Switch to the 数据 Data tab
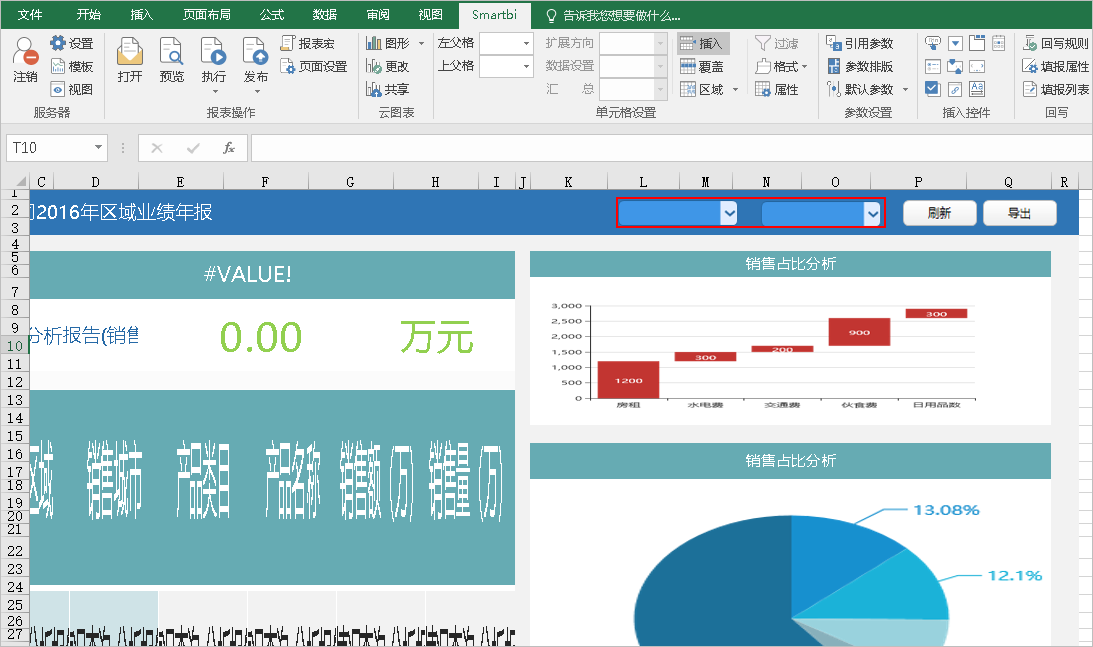The width and height of the screenshot is (1093, 647). [325, 15]
